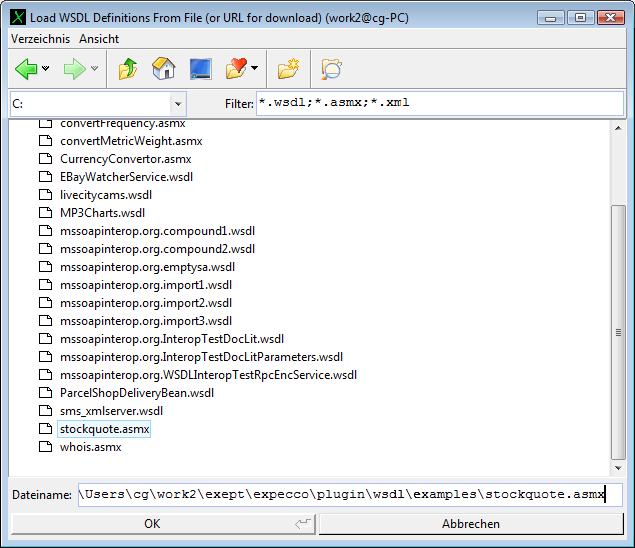Click the file list vertical scrollbar
The width and height of the screenshot is (635, 548).
618,330
